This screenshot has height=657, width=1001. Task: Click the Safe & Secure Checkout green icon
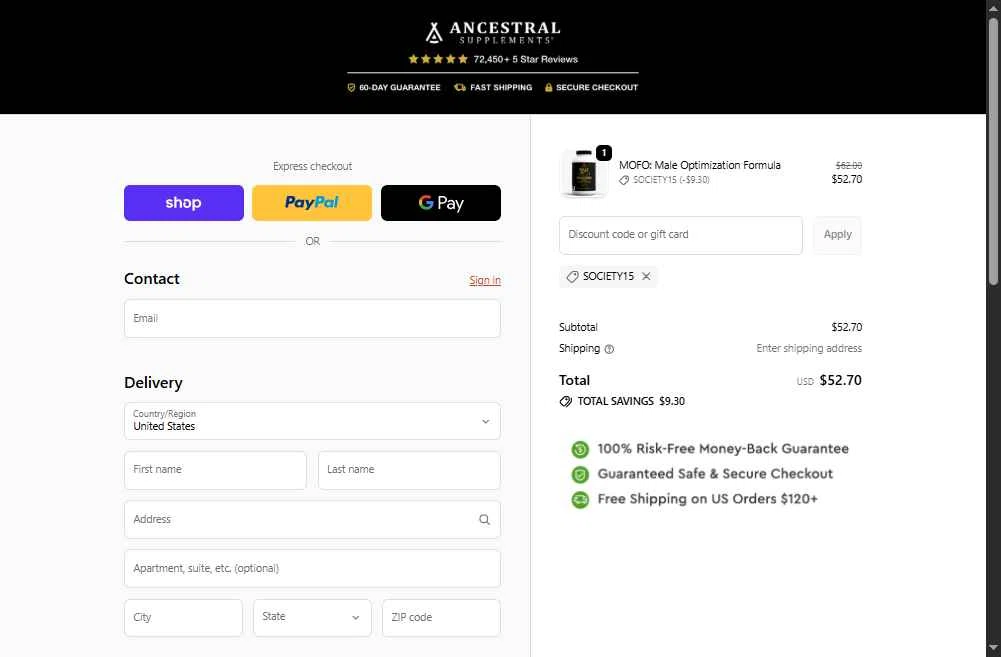pyautogui.click(x=580, y=474)
